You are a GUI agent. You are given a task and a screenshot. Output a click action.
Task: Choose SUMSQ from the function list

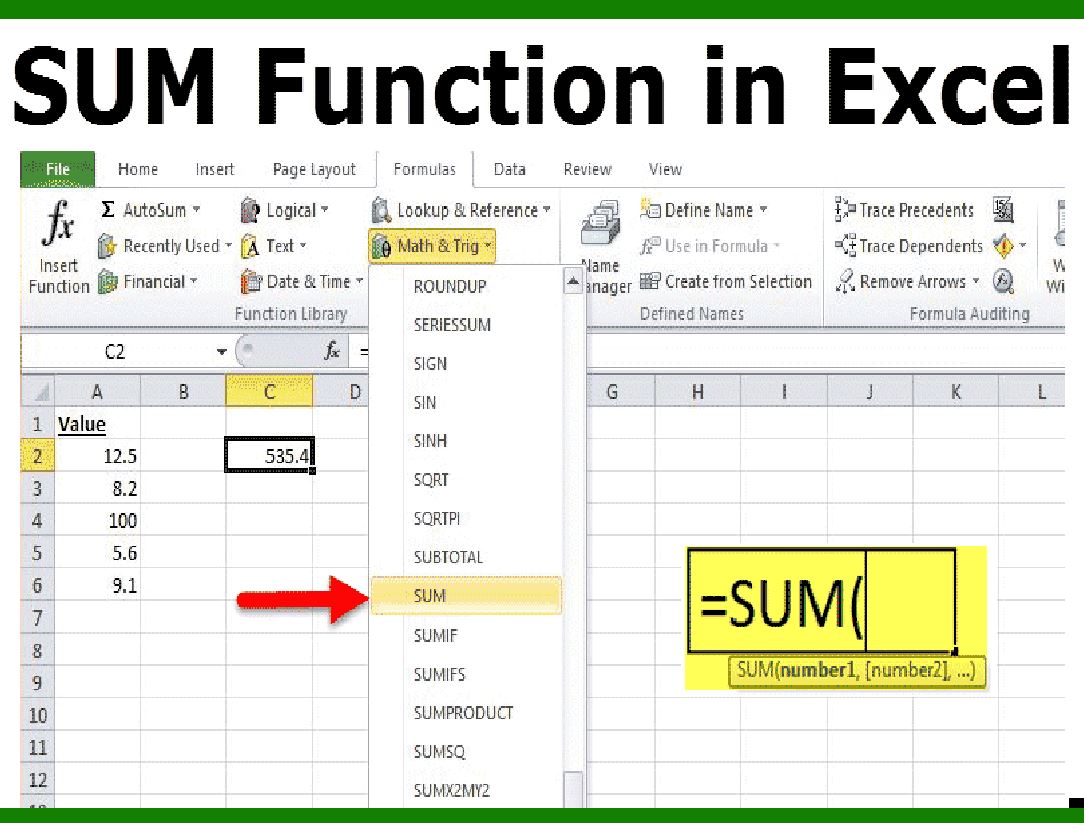466,752
